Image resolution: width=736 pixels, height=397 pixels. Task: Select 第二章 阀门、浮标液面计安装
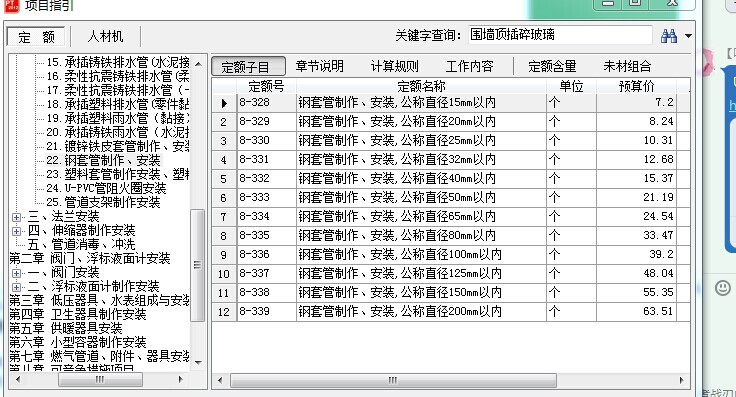coord(90,259)
